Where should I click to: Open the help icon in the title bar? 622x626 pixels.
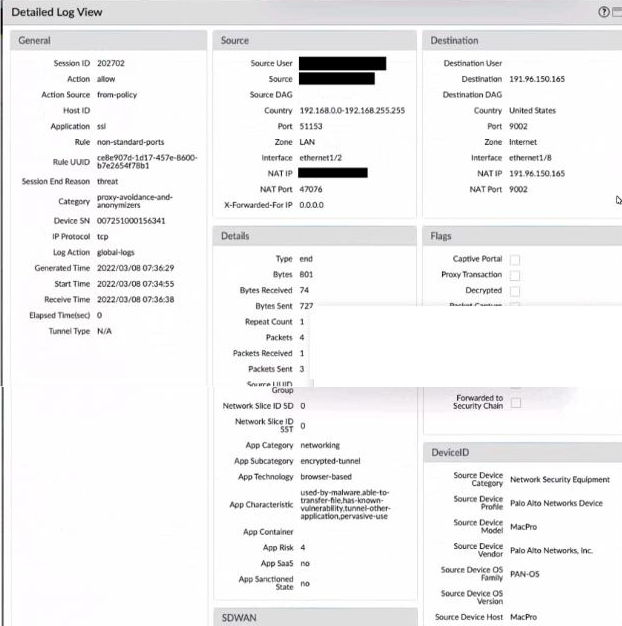(604, 12)
